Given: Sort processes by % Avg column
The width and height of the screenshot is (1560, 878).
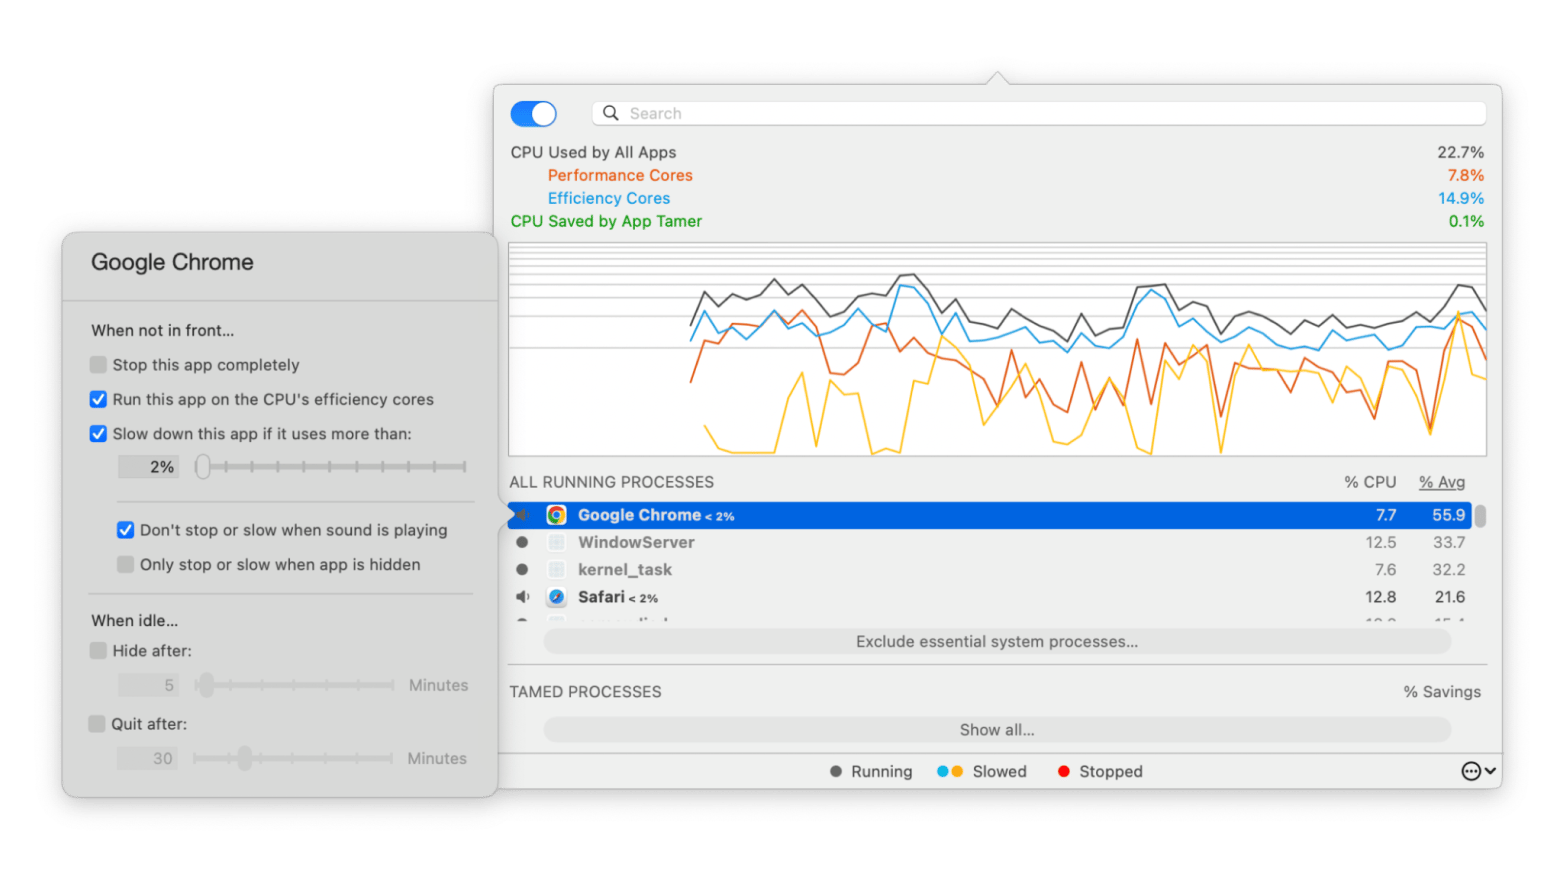Looking at the screenshot, I should click(x=1441, y=482).
